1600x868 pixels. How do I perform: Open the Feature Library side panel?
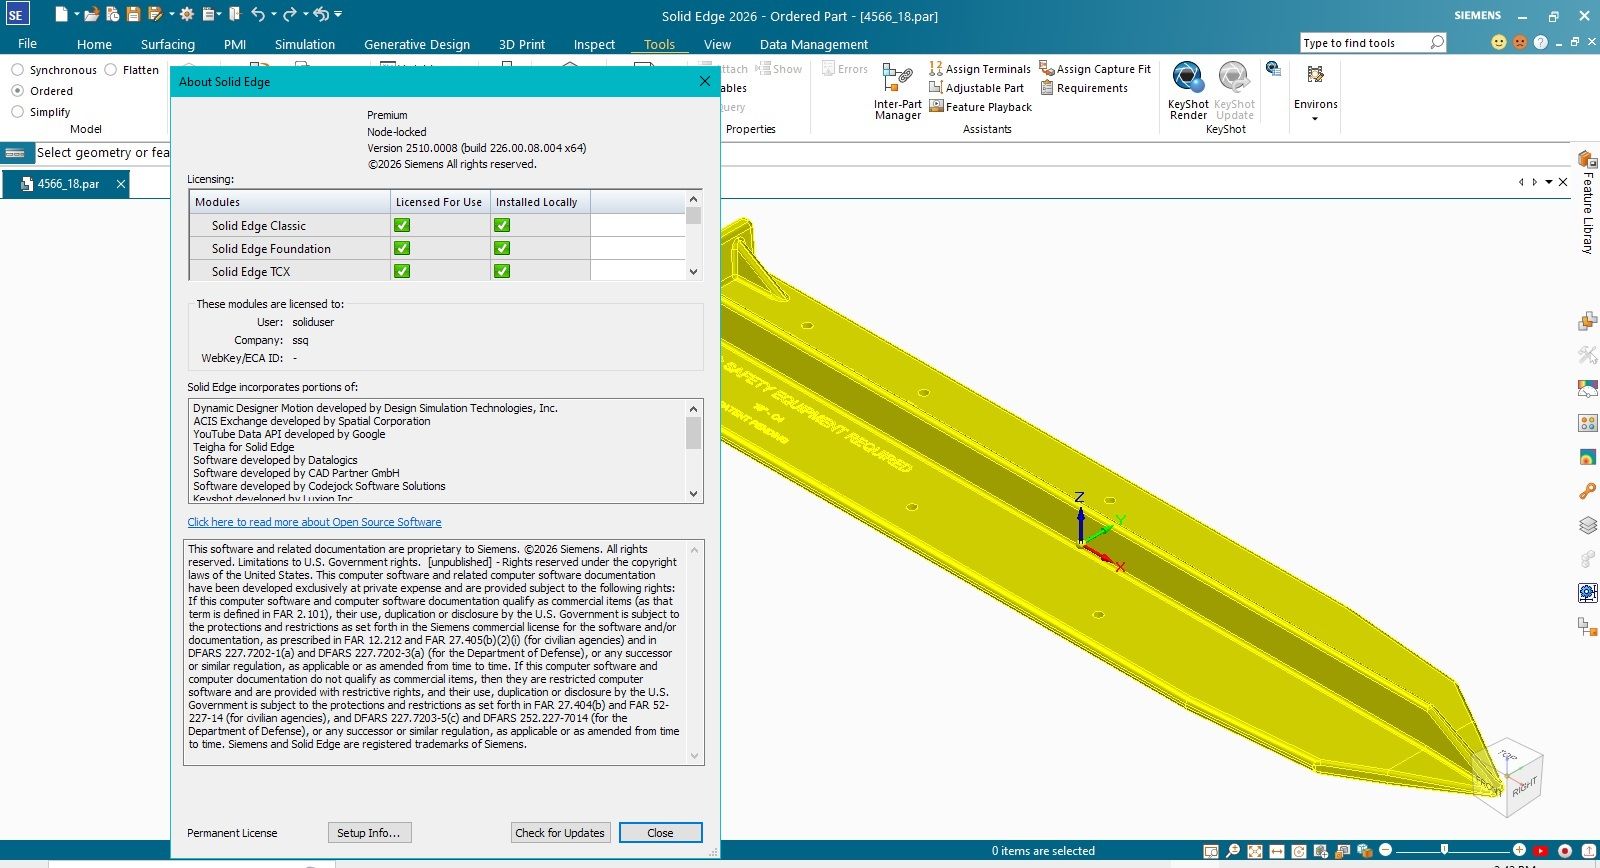pyautogui.click(x=1587, y=201)
